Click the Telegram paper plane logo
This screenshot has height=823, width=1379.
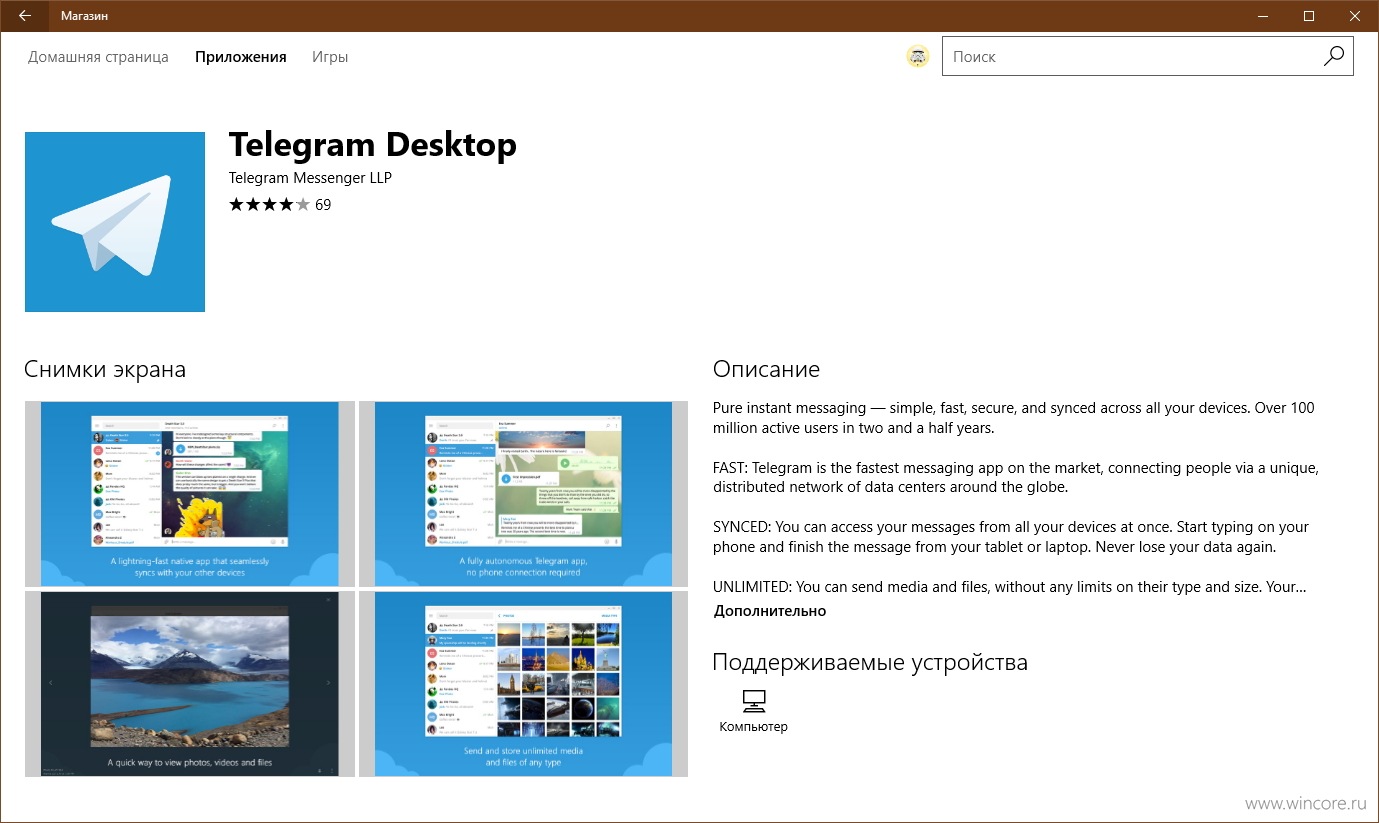(x=115, y=222)
